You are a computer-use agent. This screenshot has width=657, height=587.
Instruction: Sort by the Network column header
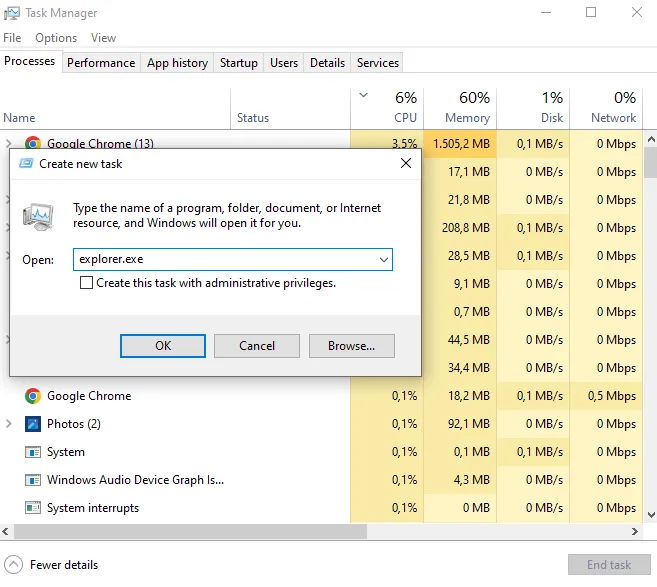click(x=606, y=109)
